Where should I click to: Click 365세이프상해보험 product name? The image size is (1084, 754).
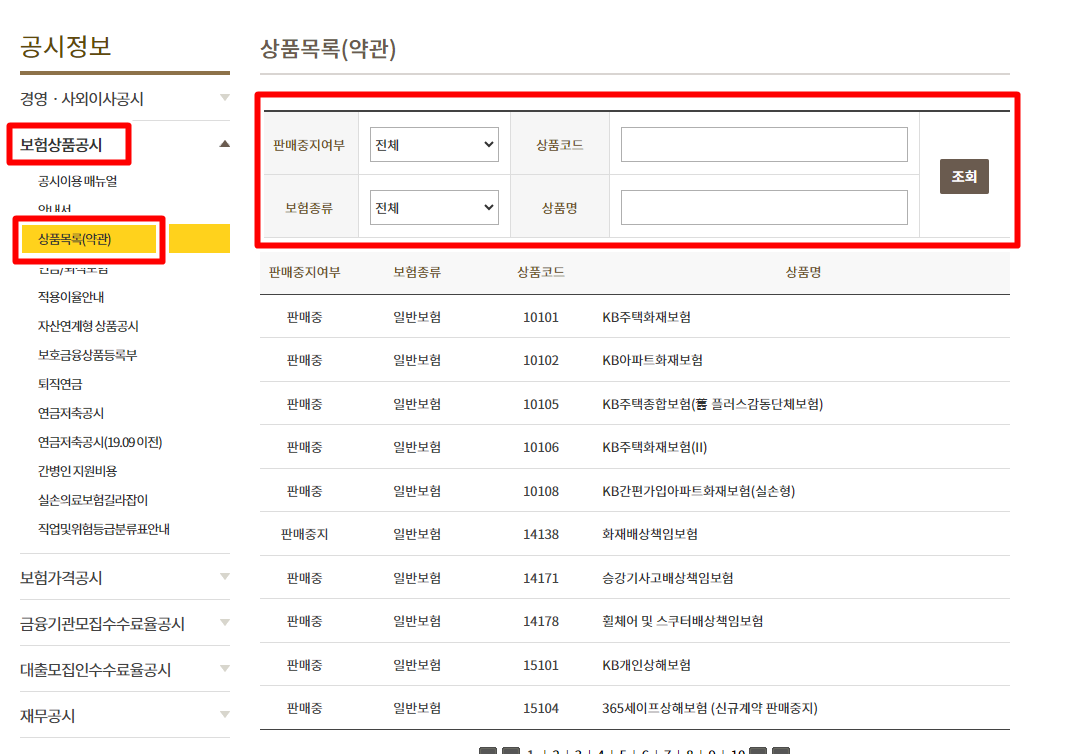710,708
